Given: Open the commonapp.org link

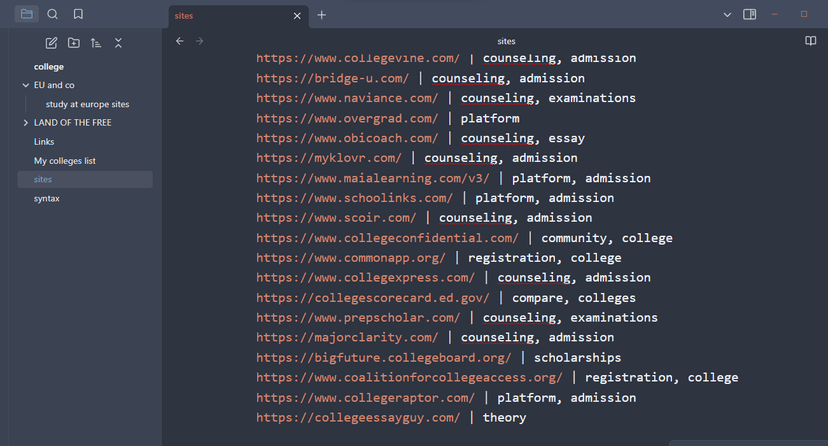Looking at the screenshot, I should pos(351,258).
